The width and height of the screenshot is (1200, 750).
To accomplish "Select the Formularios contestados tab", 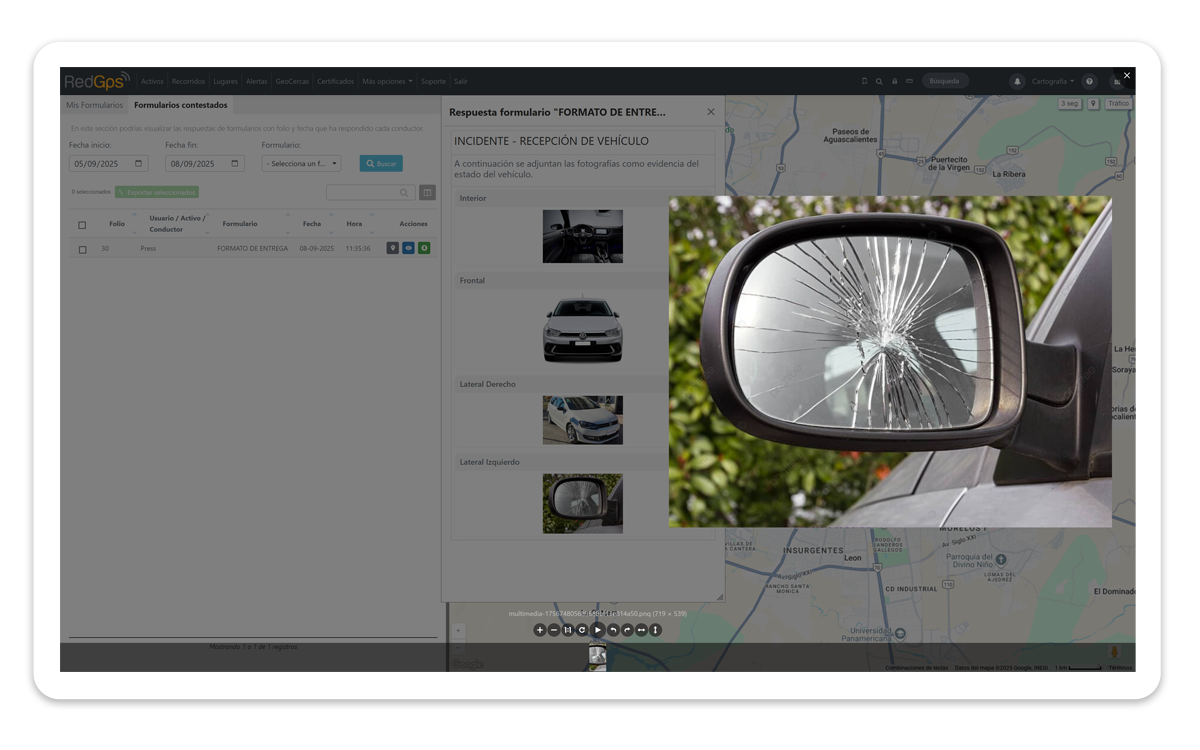I will (x=181, y=105).
